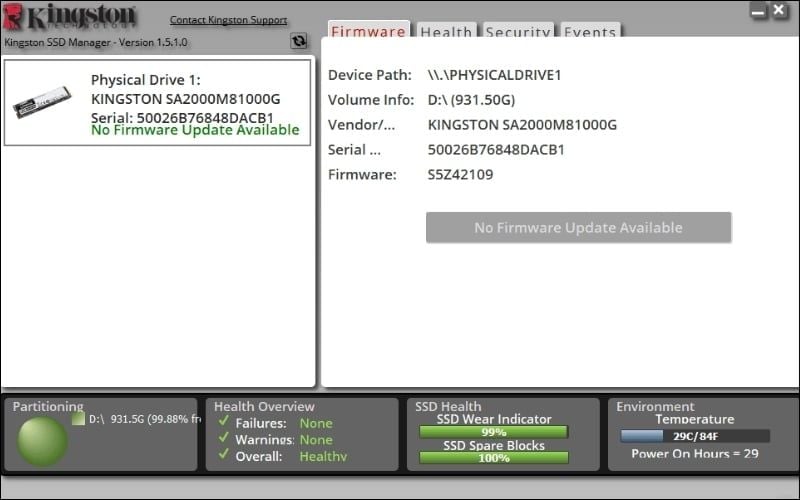Click the D:\ partition color legend square
This screenshot has height=500, width=800.
[x=78, y=419]
